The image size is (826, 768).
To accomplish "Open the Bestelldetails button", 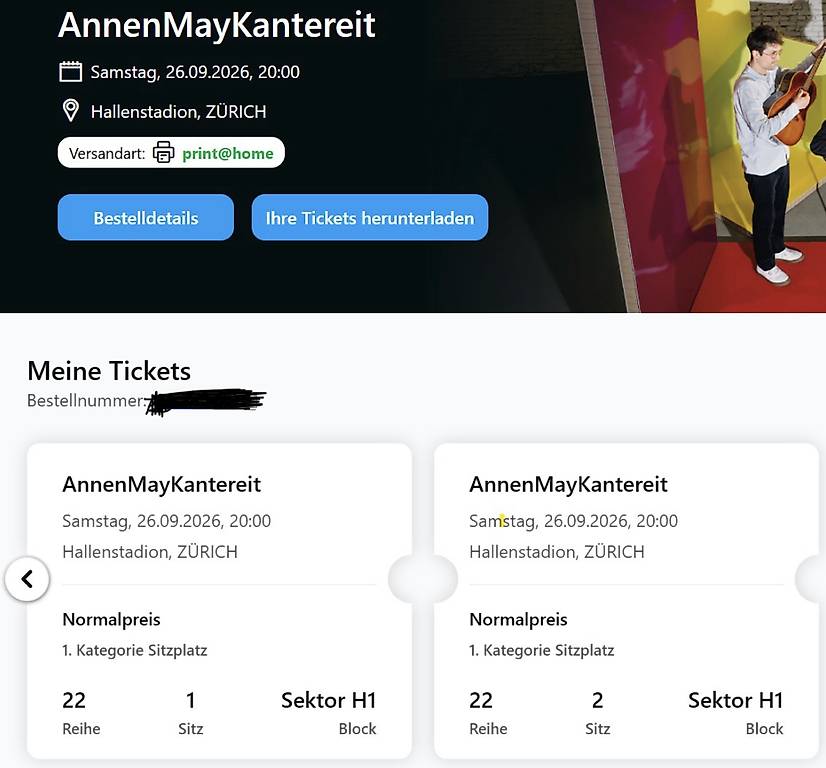I will pyautogui.click(x=146, y=218).
